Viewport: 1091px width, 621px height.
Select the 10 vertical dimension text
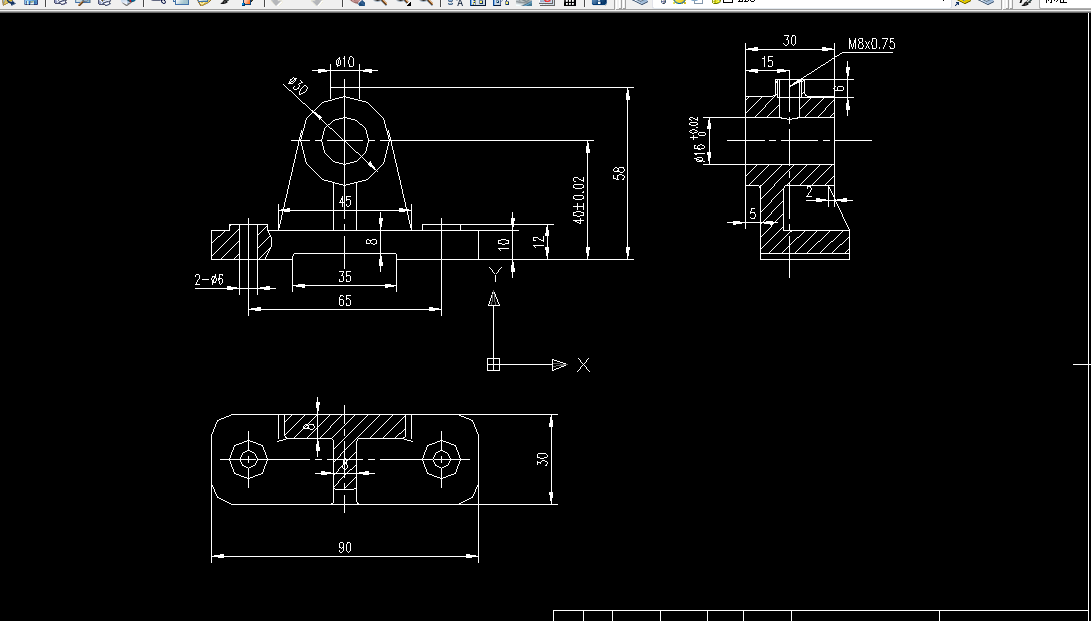pos(504,244)
